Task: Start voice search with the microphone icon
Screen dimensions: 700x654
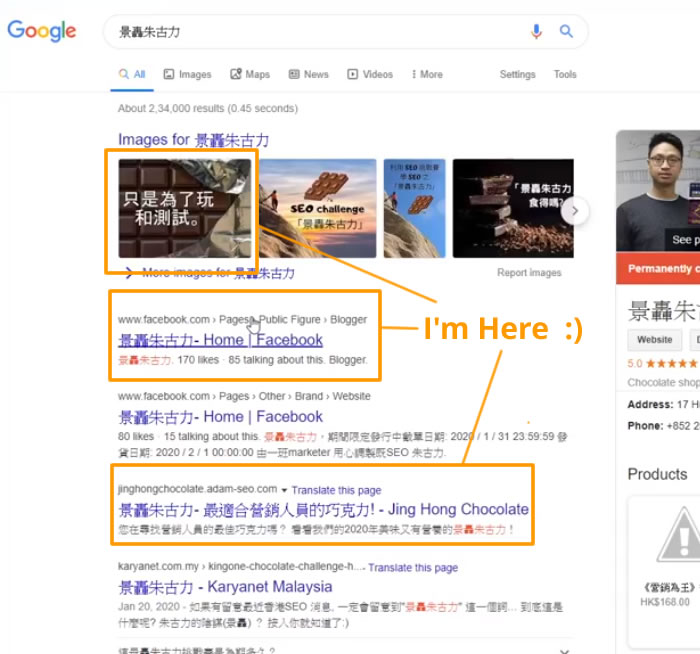Action: click(x=536, y=31)
